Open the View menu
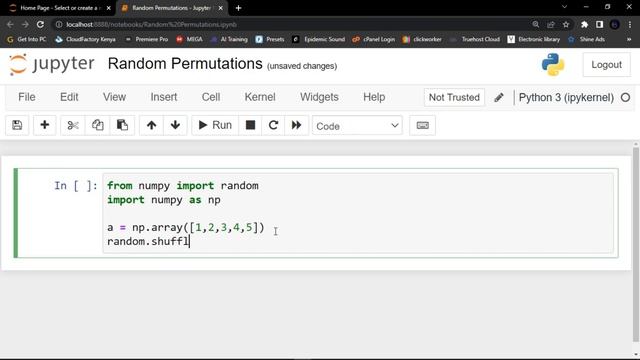 [114, 97]
